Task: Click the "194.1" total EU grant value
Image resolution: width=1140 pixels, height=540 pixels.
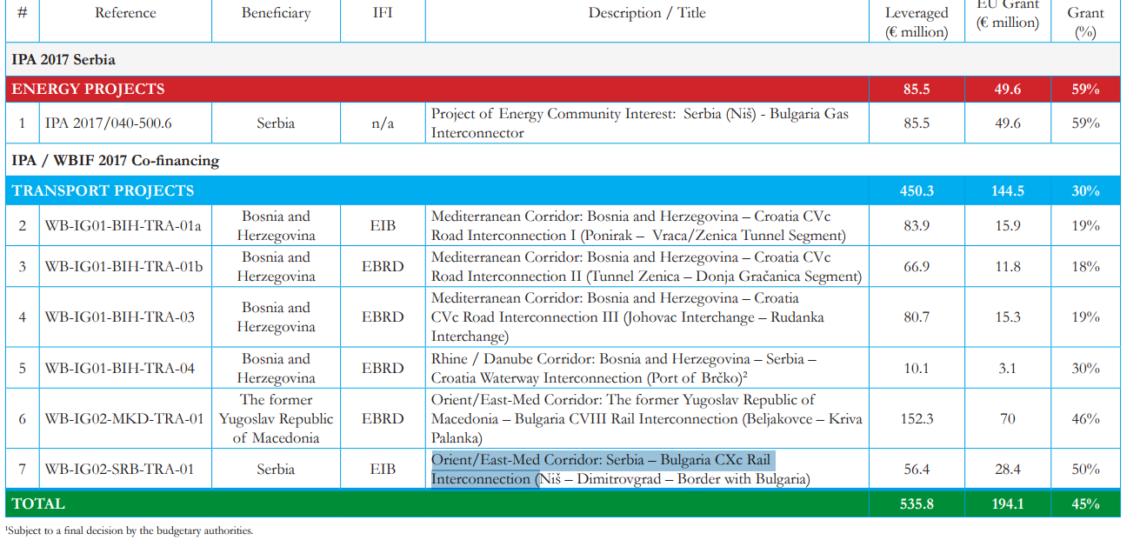Action: coord(1008,504)
